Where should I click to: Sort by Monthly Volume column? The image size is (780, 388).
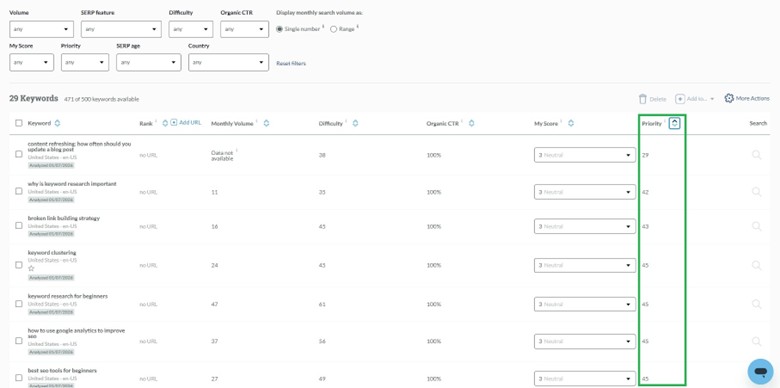[266, 123]
